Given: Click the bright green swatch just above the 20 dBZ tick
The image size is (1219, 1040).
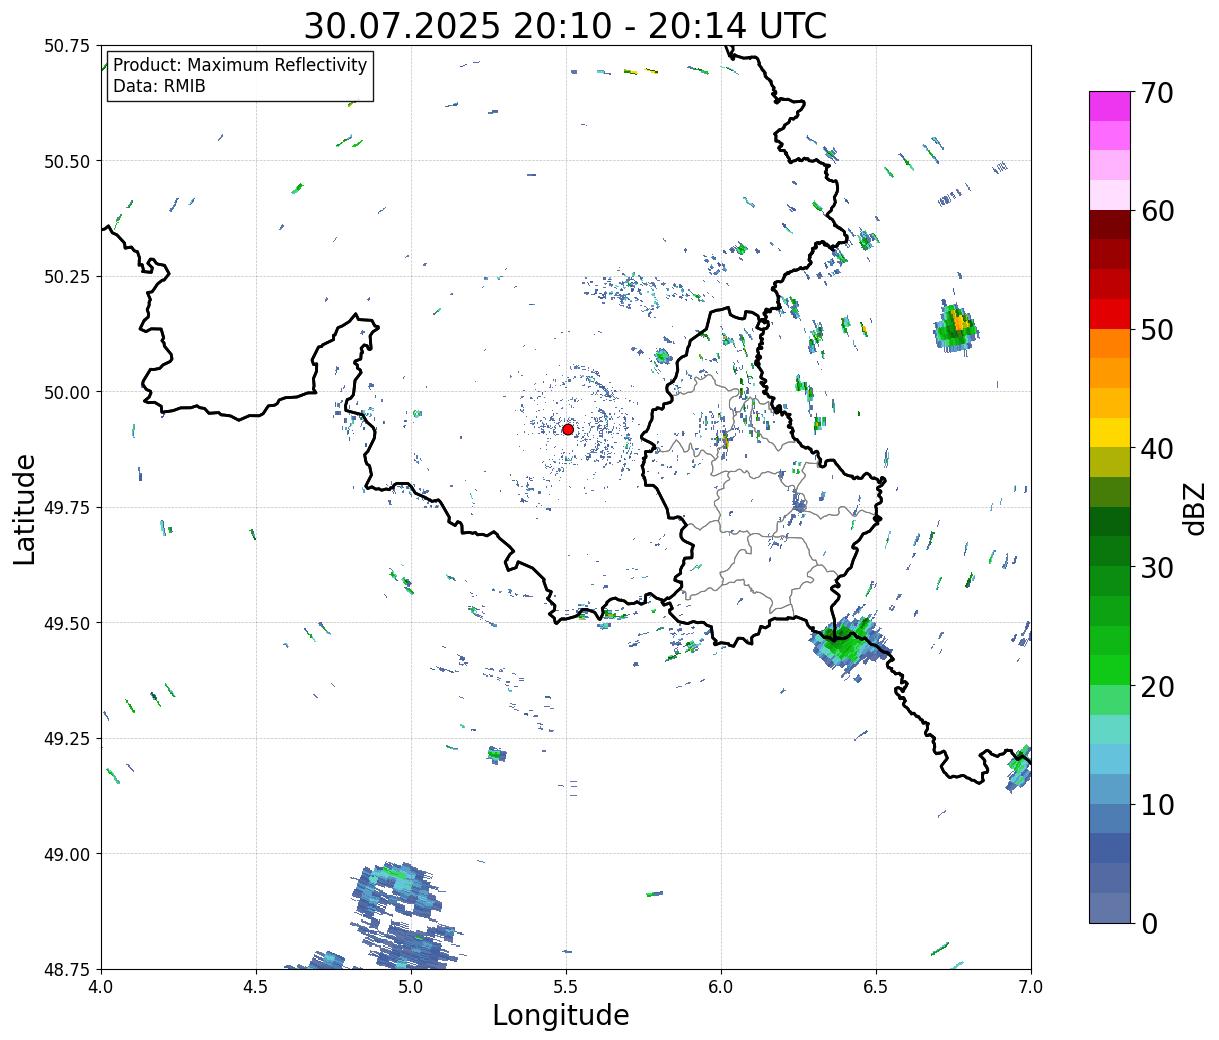Looking at the screenshot, I should click(x=1110, y=669).
